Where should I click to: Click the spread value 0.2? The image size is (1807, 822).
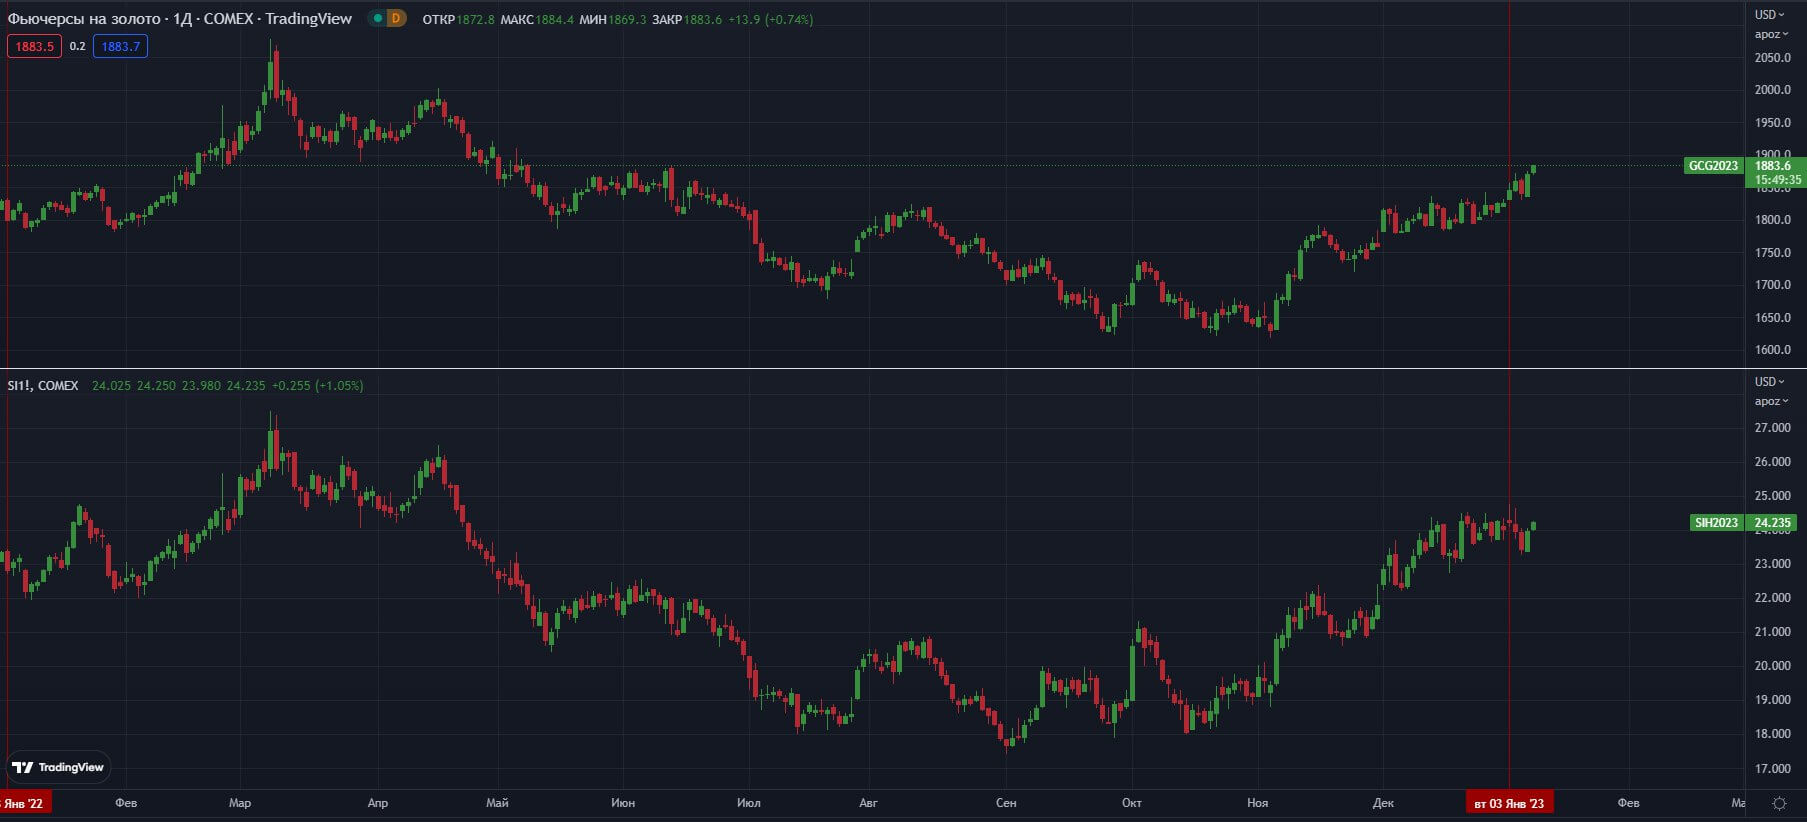click(77, 46)
